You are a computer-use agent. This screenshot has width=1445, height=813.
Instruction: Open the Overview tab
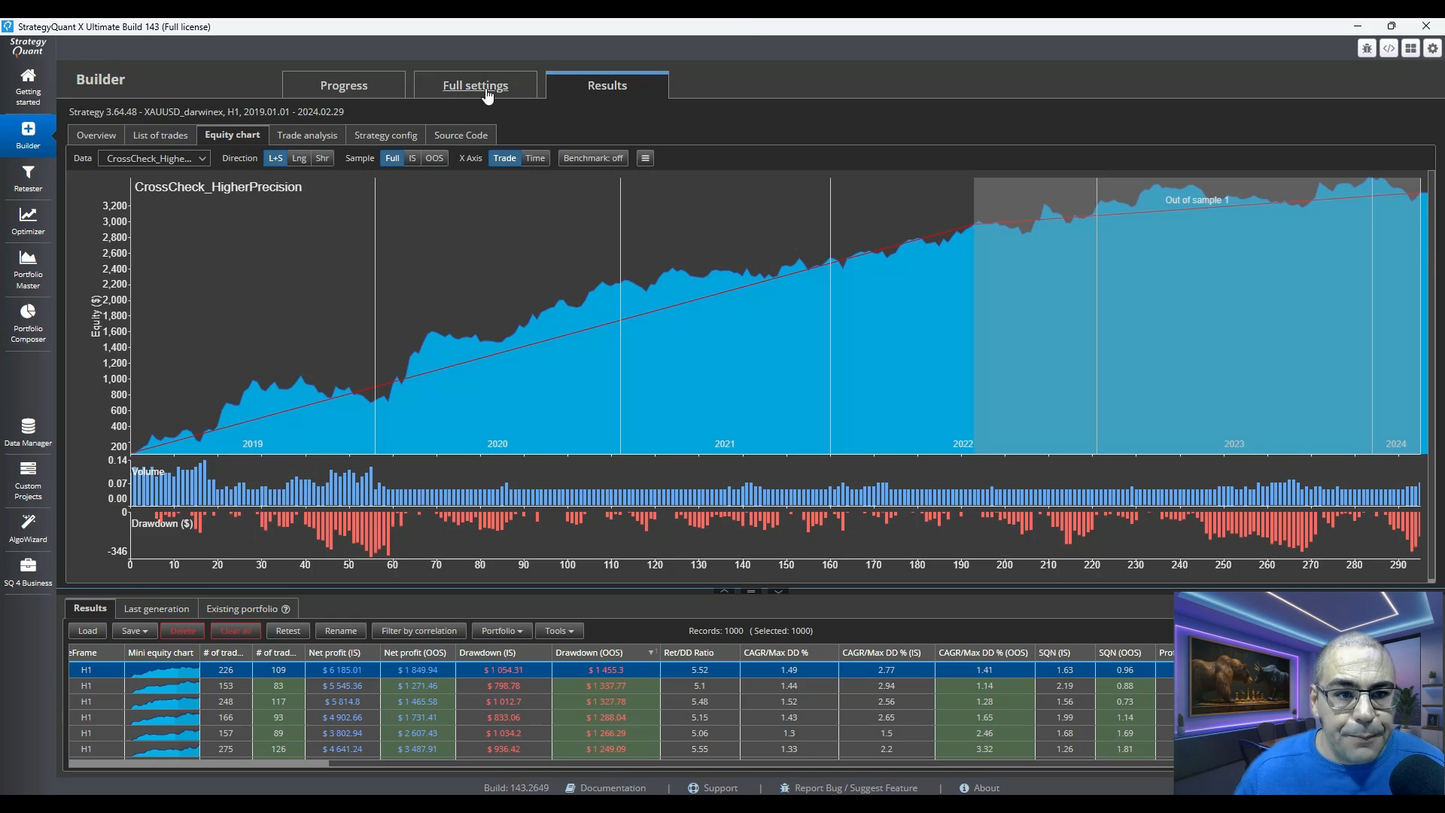tap(96, 135)
